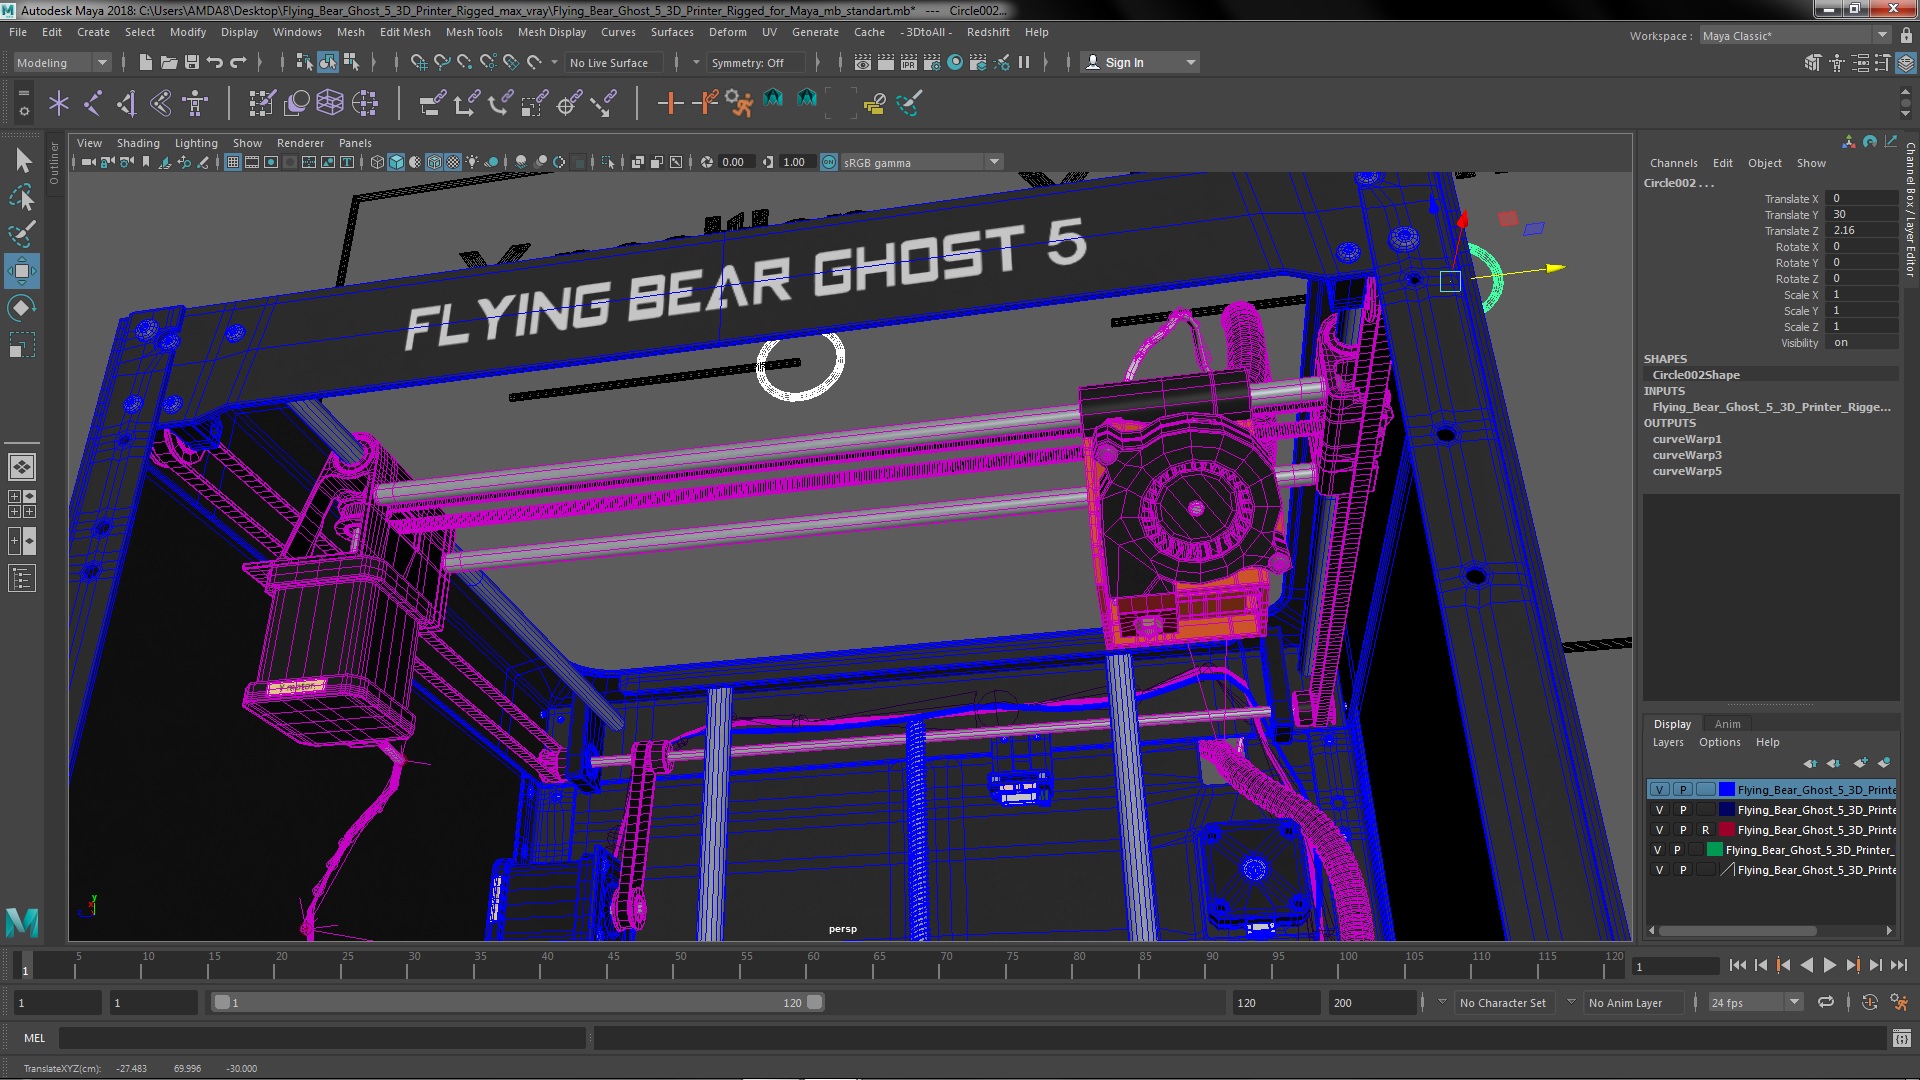The image size is (1920, 1080).
Task: Open the Symmetry Off dropdown
Action: click(x=758, y=62)
